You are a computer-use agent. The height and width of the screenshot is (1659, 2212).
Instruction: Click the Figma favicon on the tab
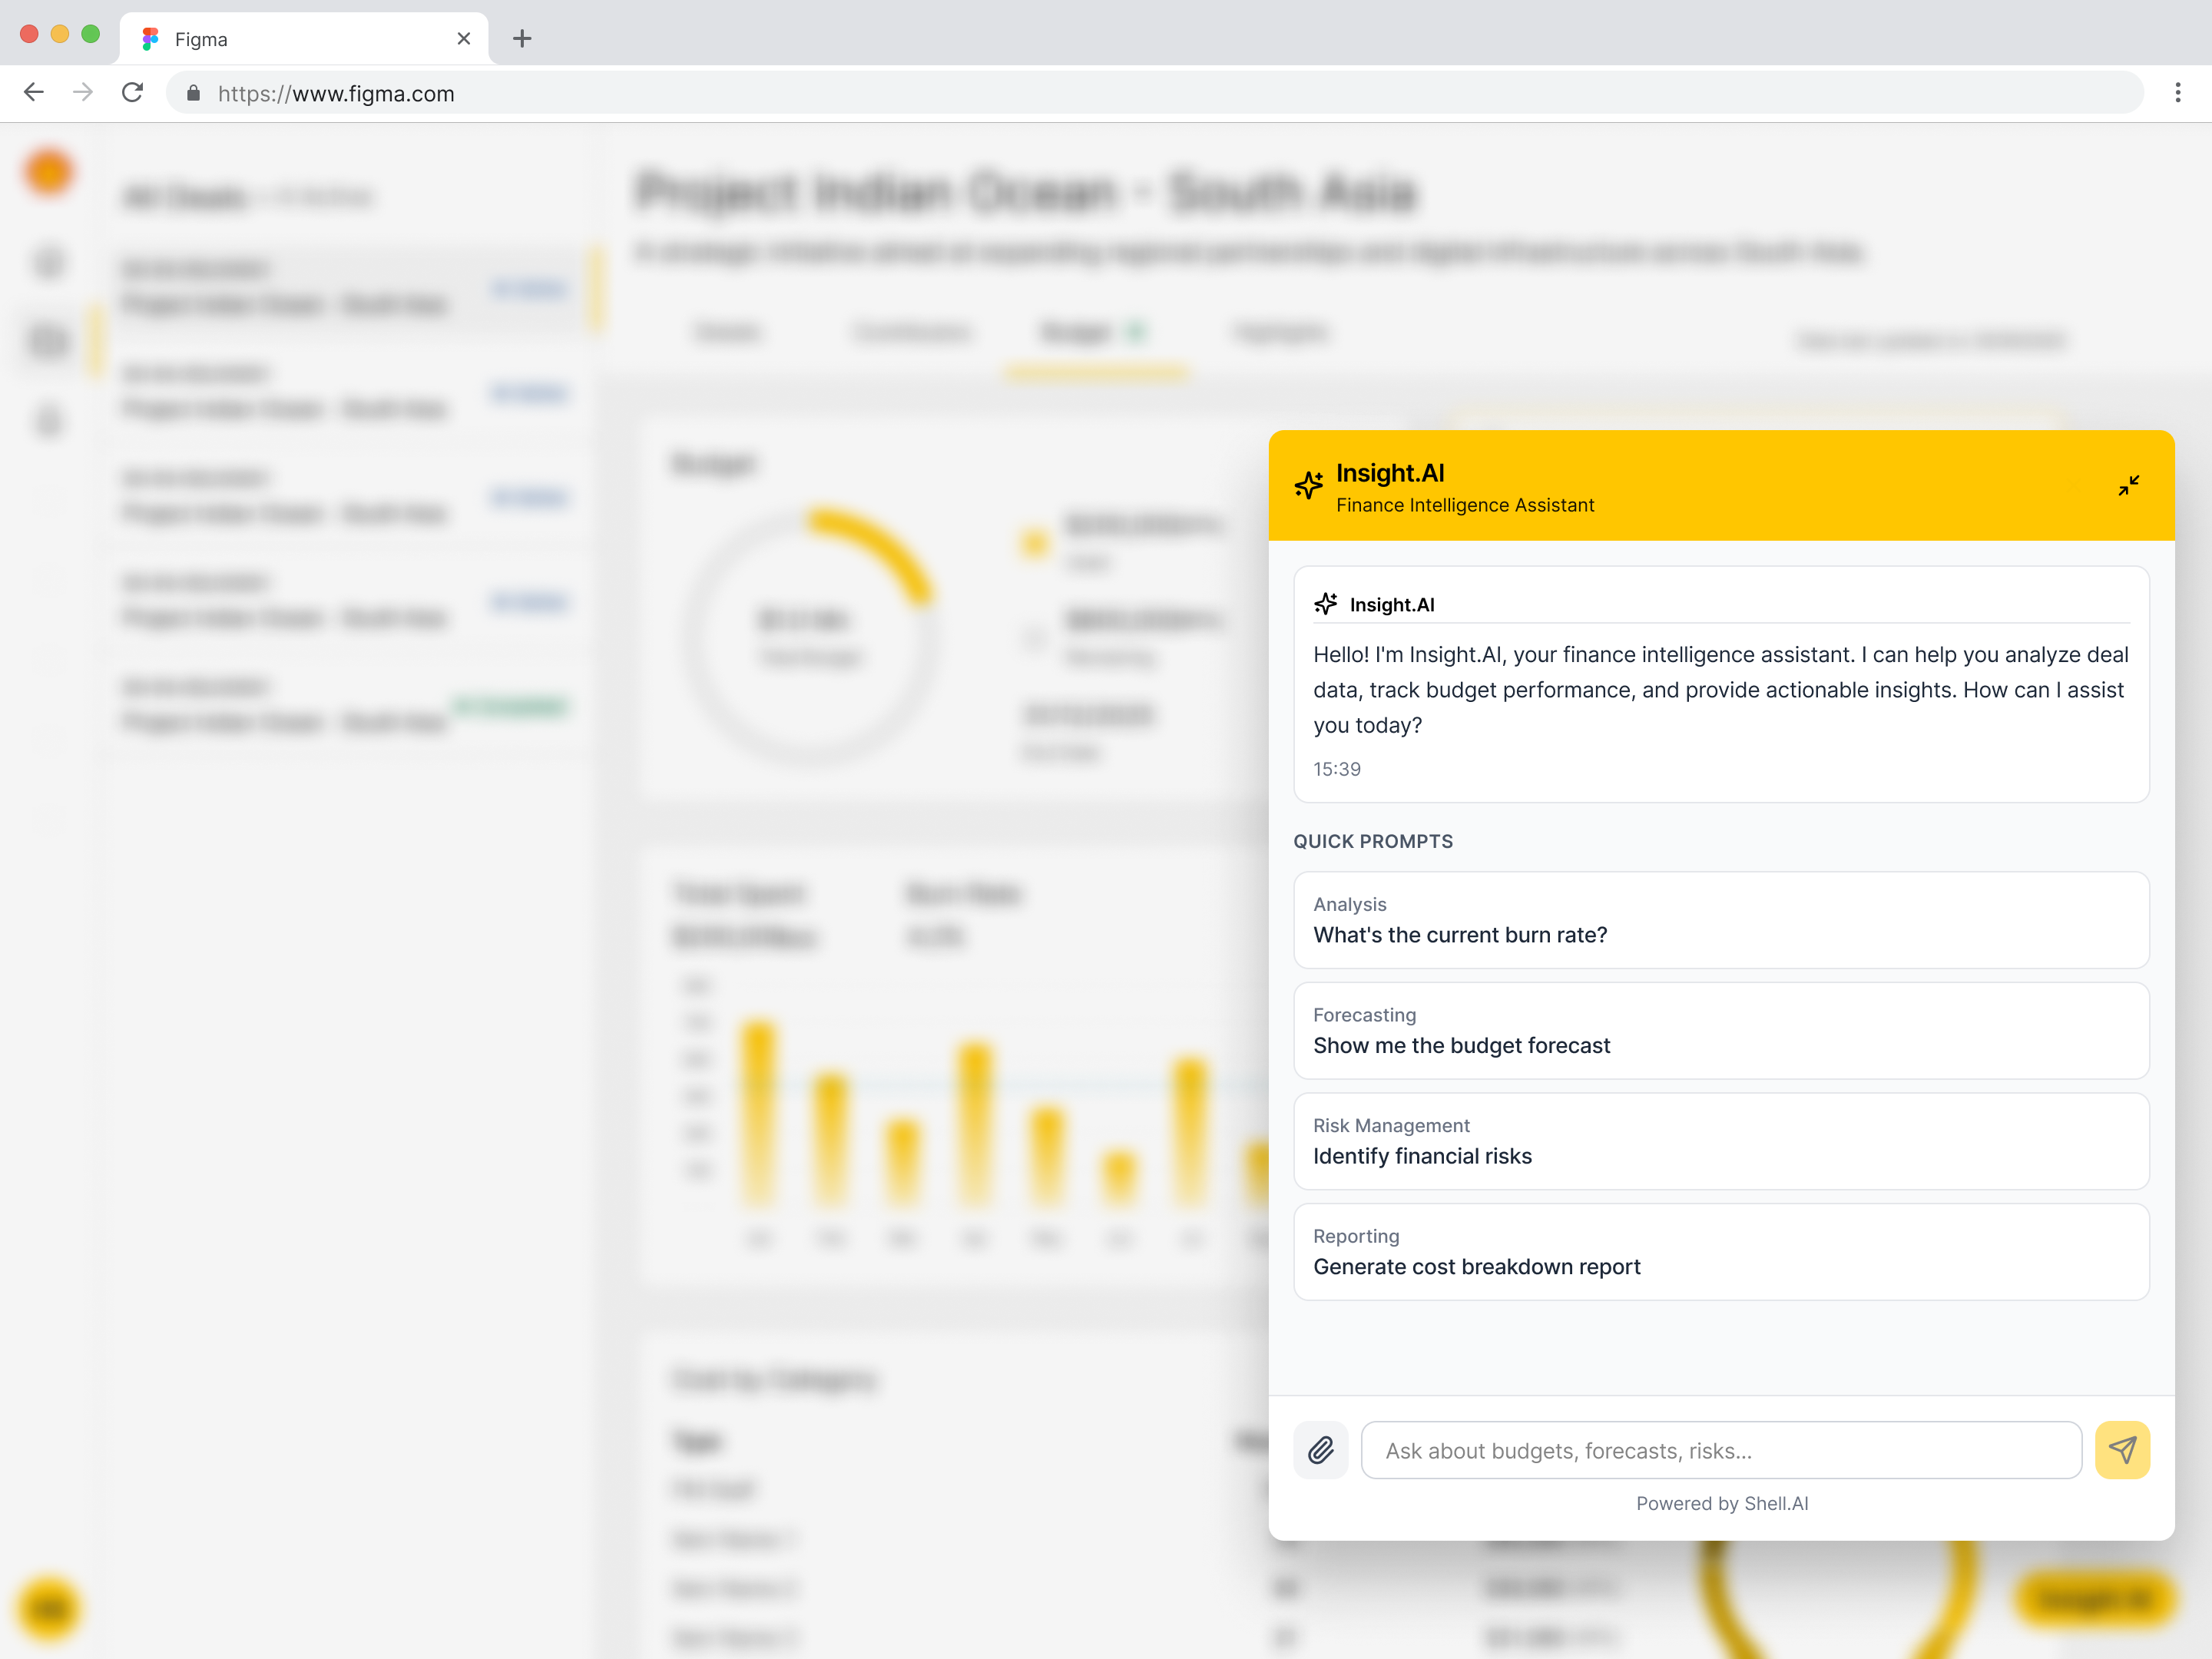click(x=150, y=39)
